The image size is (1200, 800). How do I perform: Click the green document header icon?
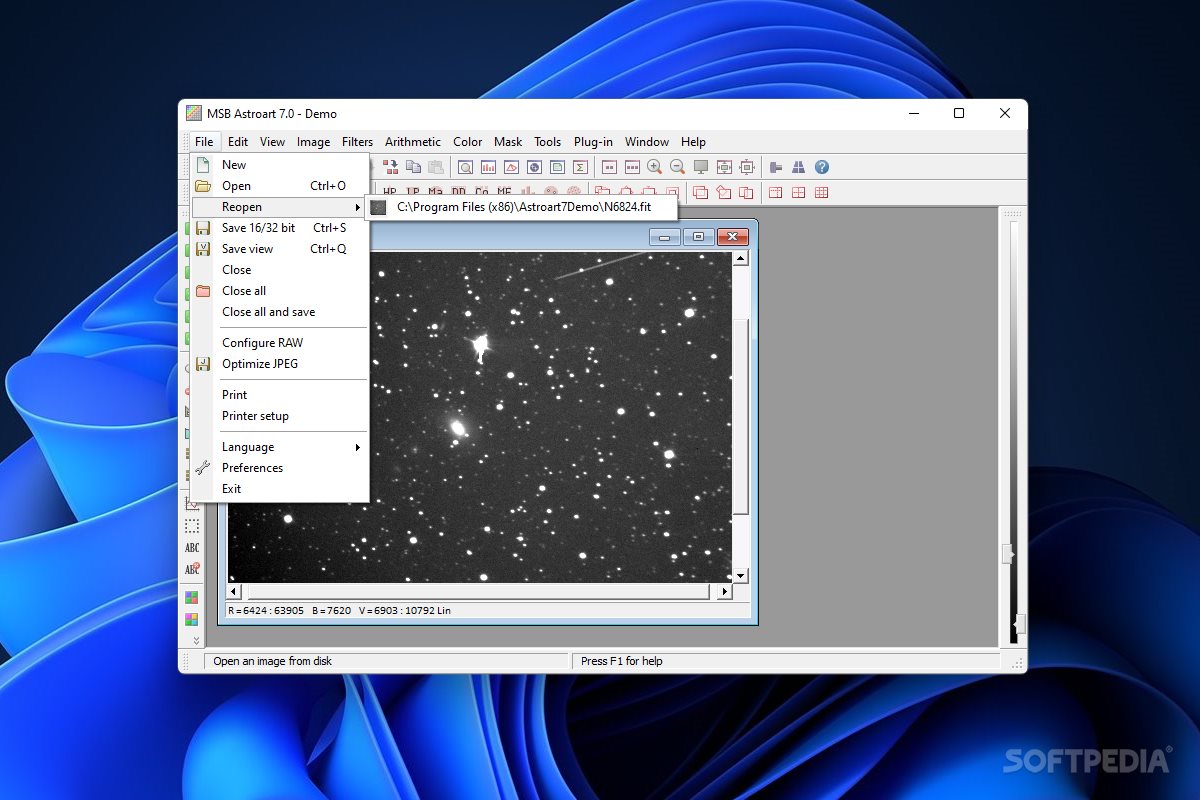(557, 167)
